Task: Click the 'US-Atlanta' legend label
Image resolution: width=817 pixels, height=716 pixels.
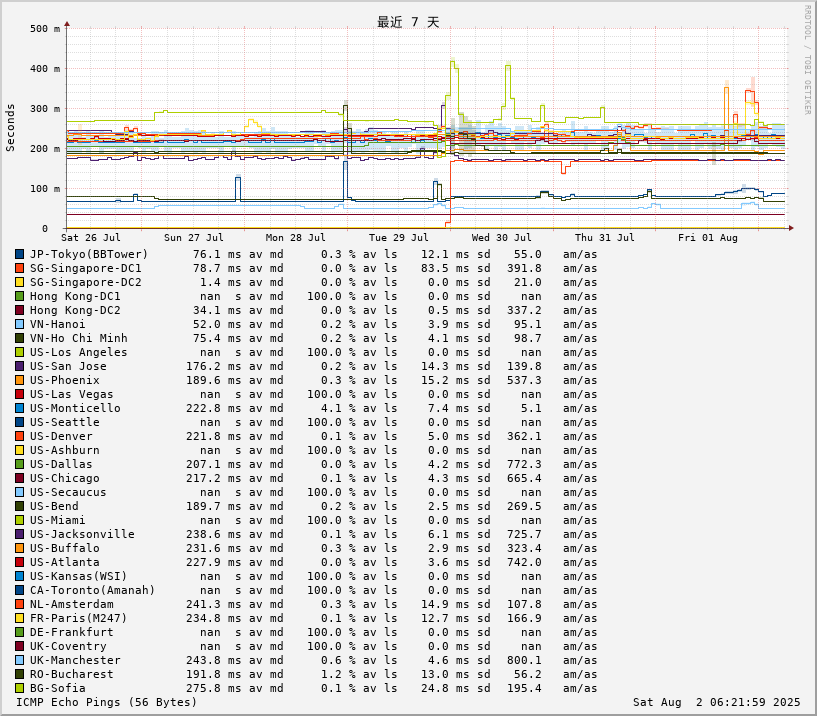Action: [65, 563]
